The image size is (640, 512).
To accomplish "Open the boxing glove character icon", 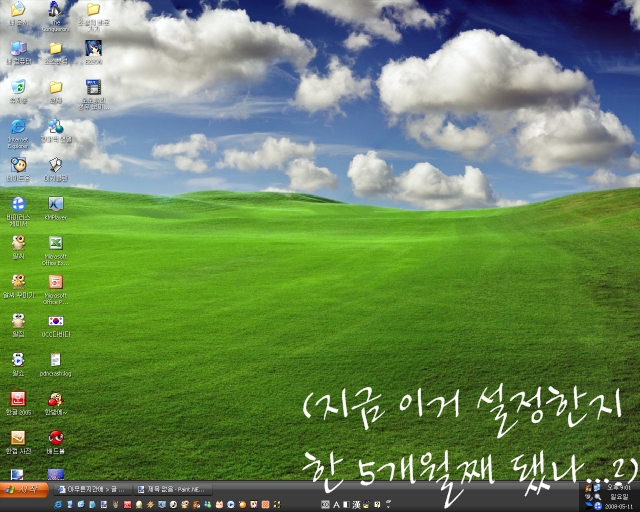I will [x=56, y=398].
